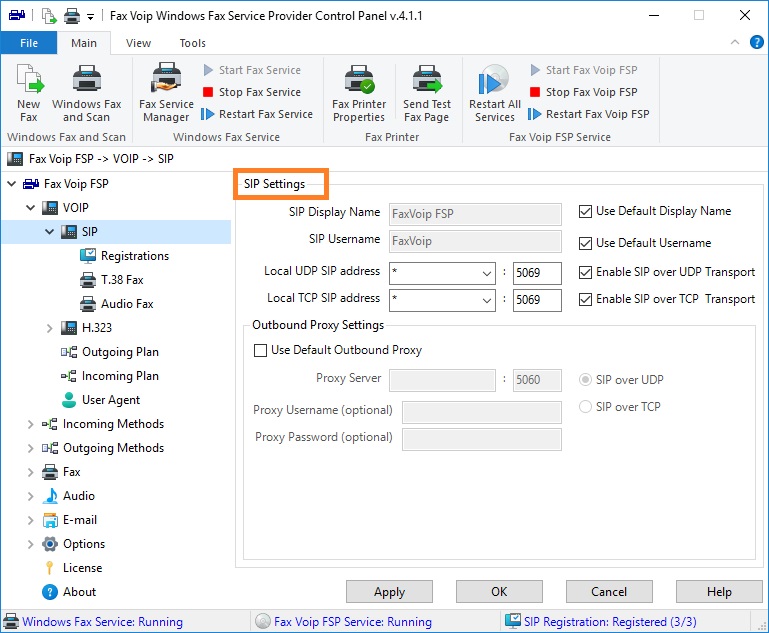This screenshot has height=633, width=769.
Task: Click Restart Fax Service
Action: (x=257, y=114)
